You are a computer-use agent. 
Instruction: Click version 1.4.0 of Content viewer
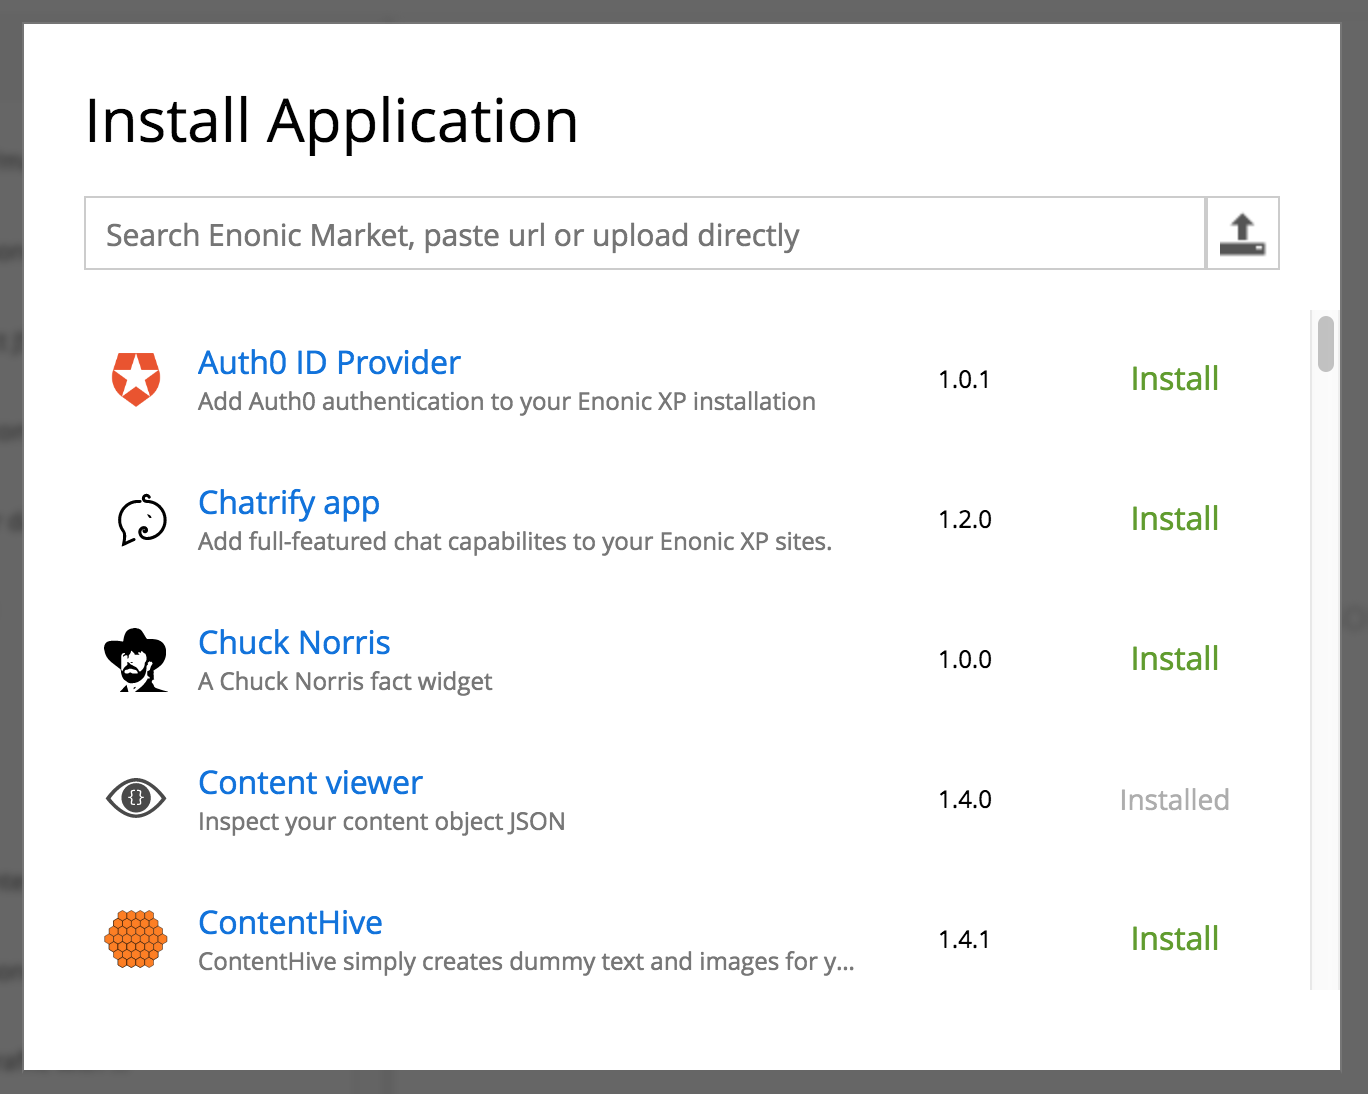(965, 800)
